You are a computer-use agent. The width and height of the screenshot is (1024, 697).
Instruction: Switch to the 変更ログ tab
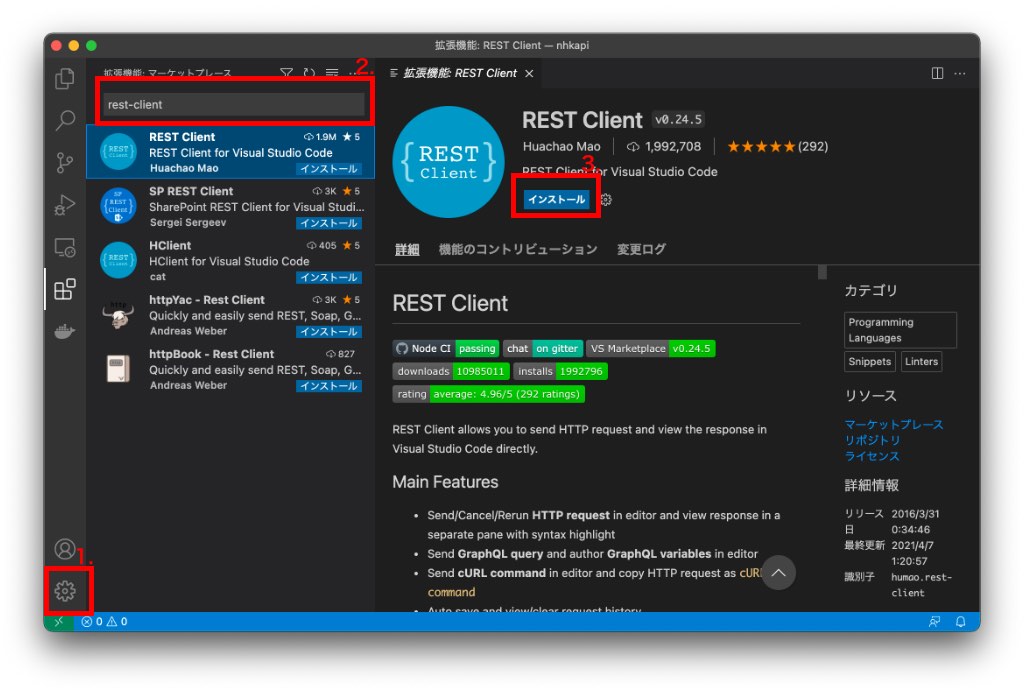pos(641,249)
